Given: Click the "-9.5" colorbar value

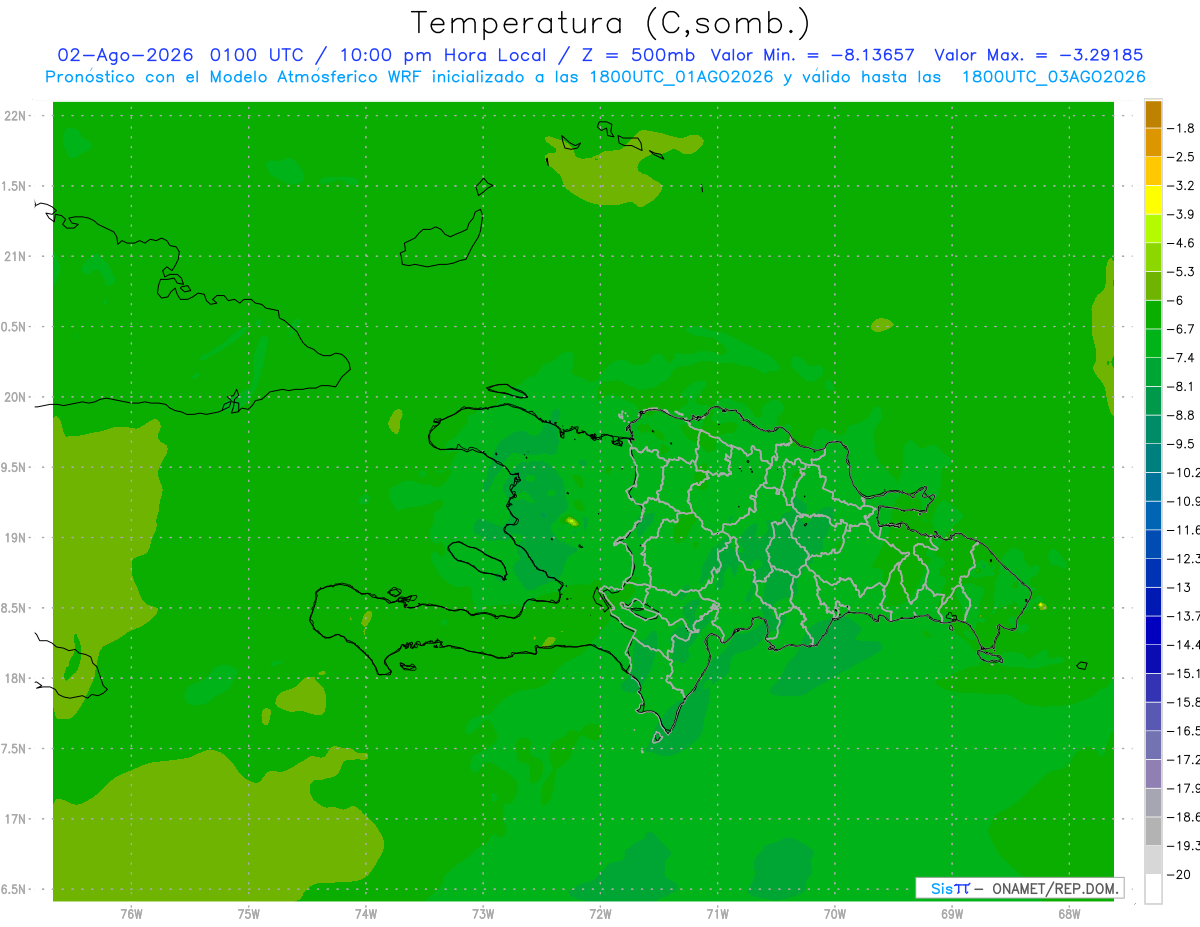Looking at the screenshot, I should pyautogui.click(x=1182, y=443).
